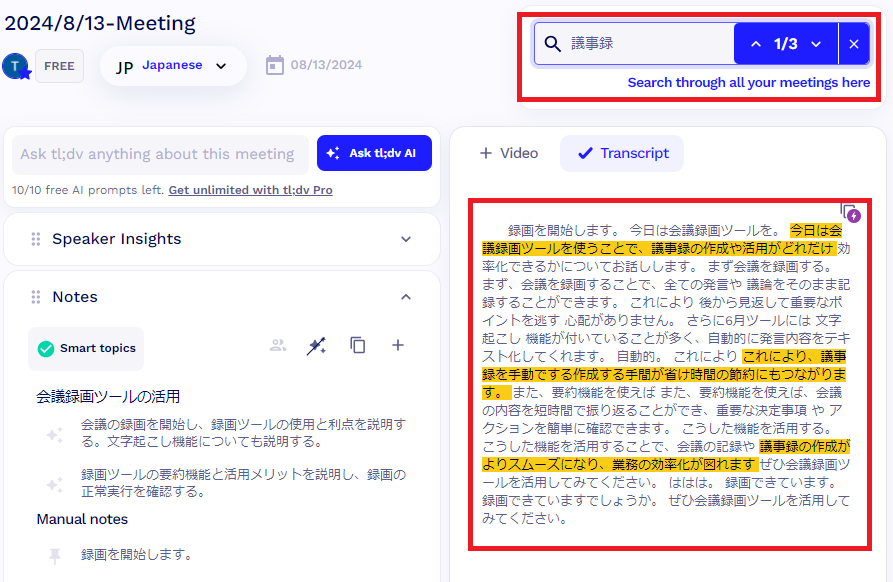
Task: Copy notes using the copy icon
Action: click(357, 345)
